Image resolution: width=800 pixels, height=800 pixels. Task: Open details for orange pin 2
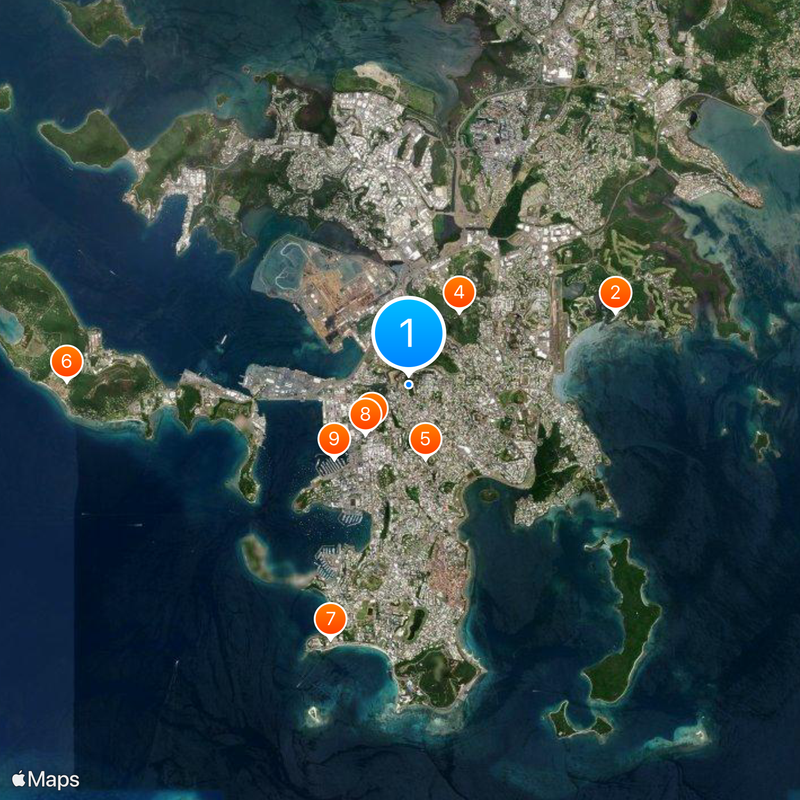(x=616, y=293)
